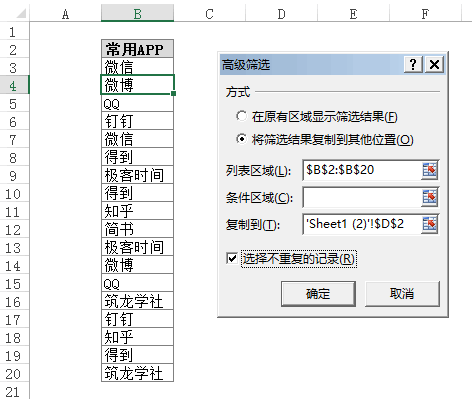Click active cell B4 containing 微博
Viewport: 472px width, 399px height.
137,85
